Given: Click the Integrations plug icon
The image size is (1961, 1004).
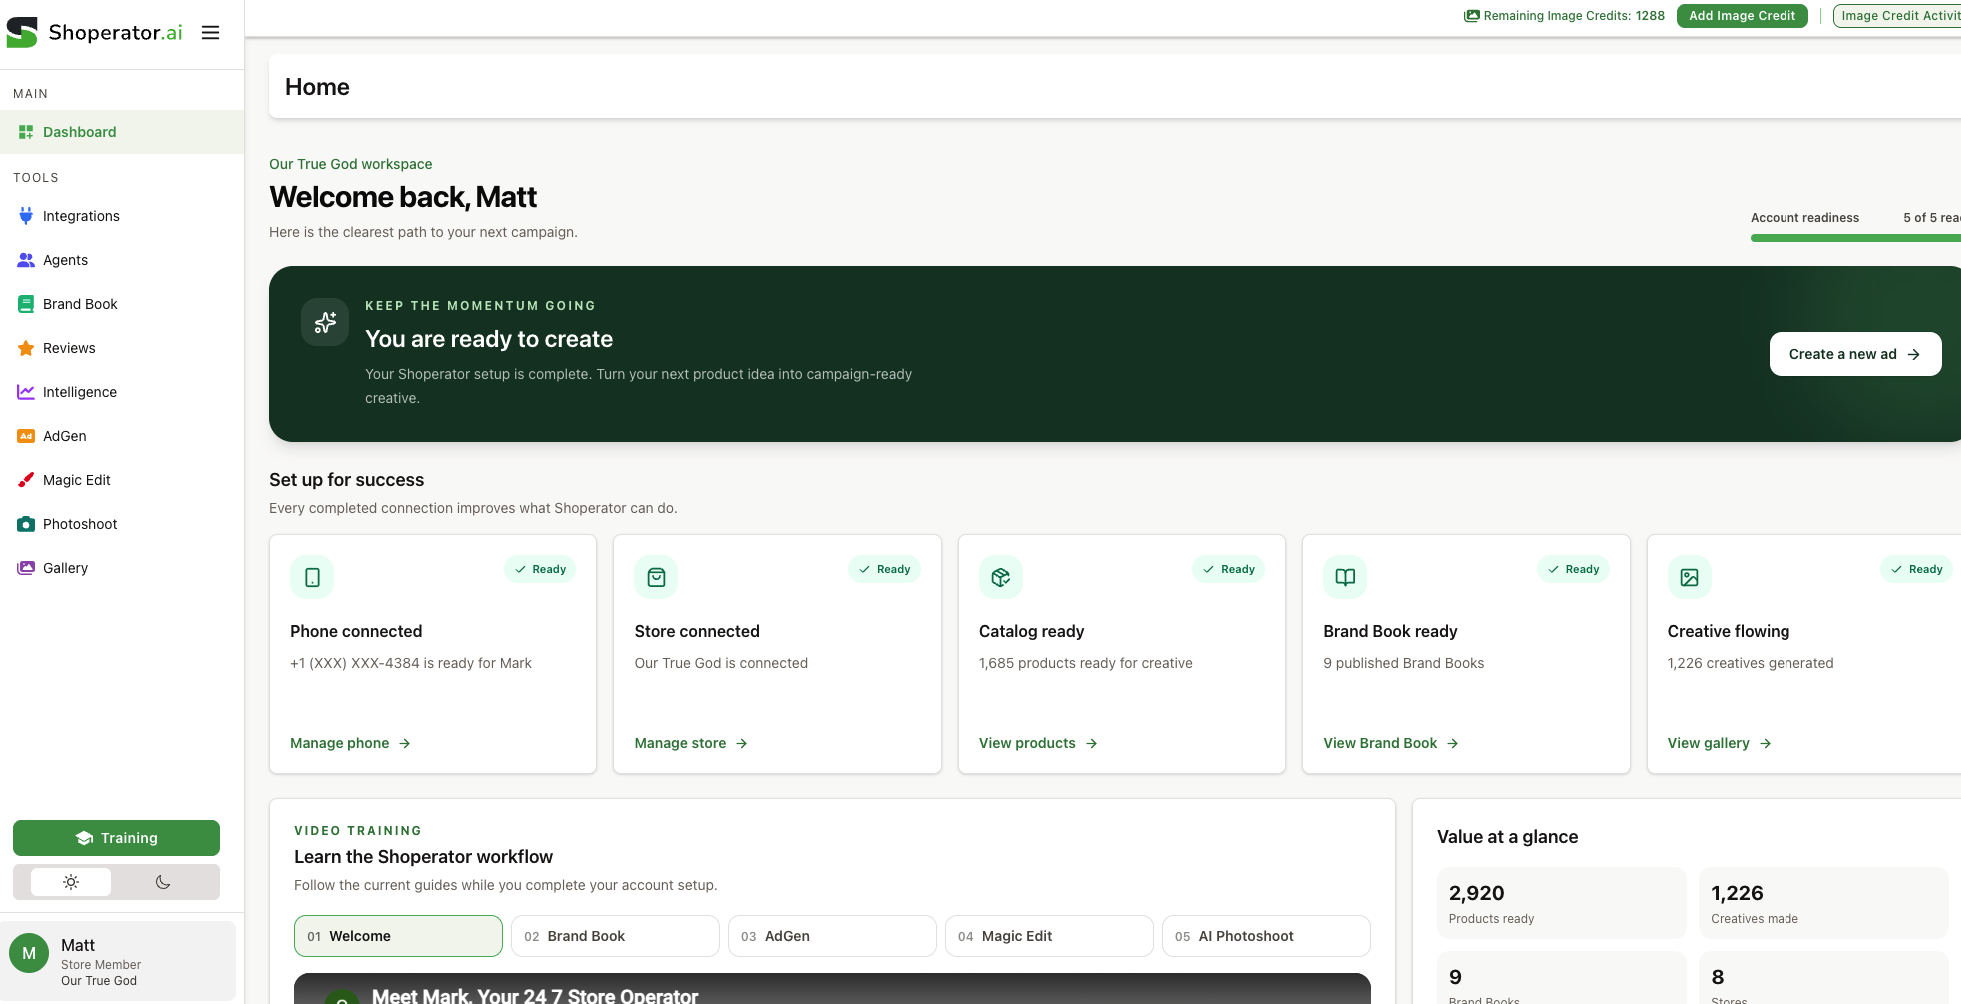Looking at the screenshot, I should [26, 216].
